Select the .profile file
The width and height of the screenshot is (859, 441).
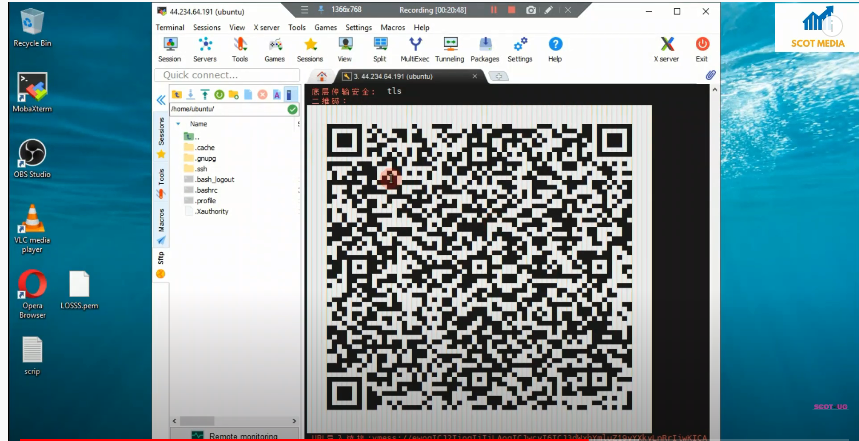[x=200, y=201]
